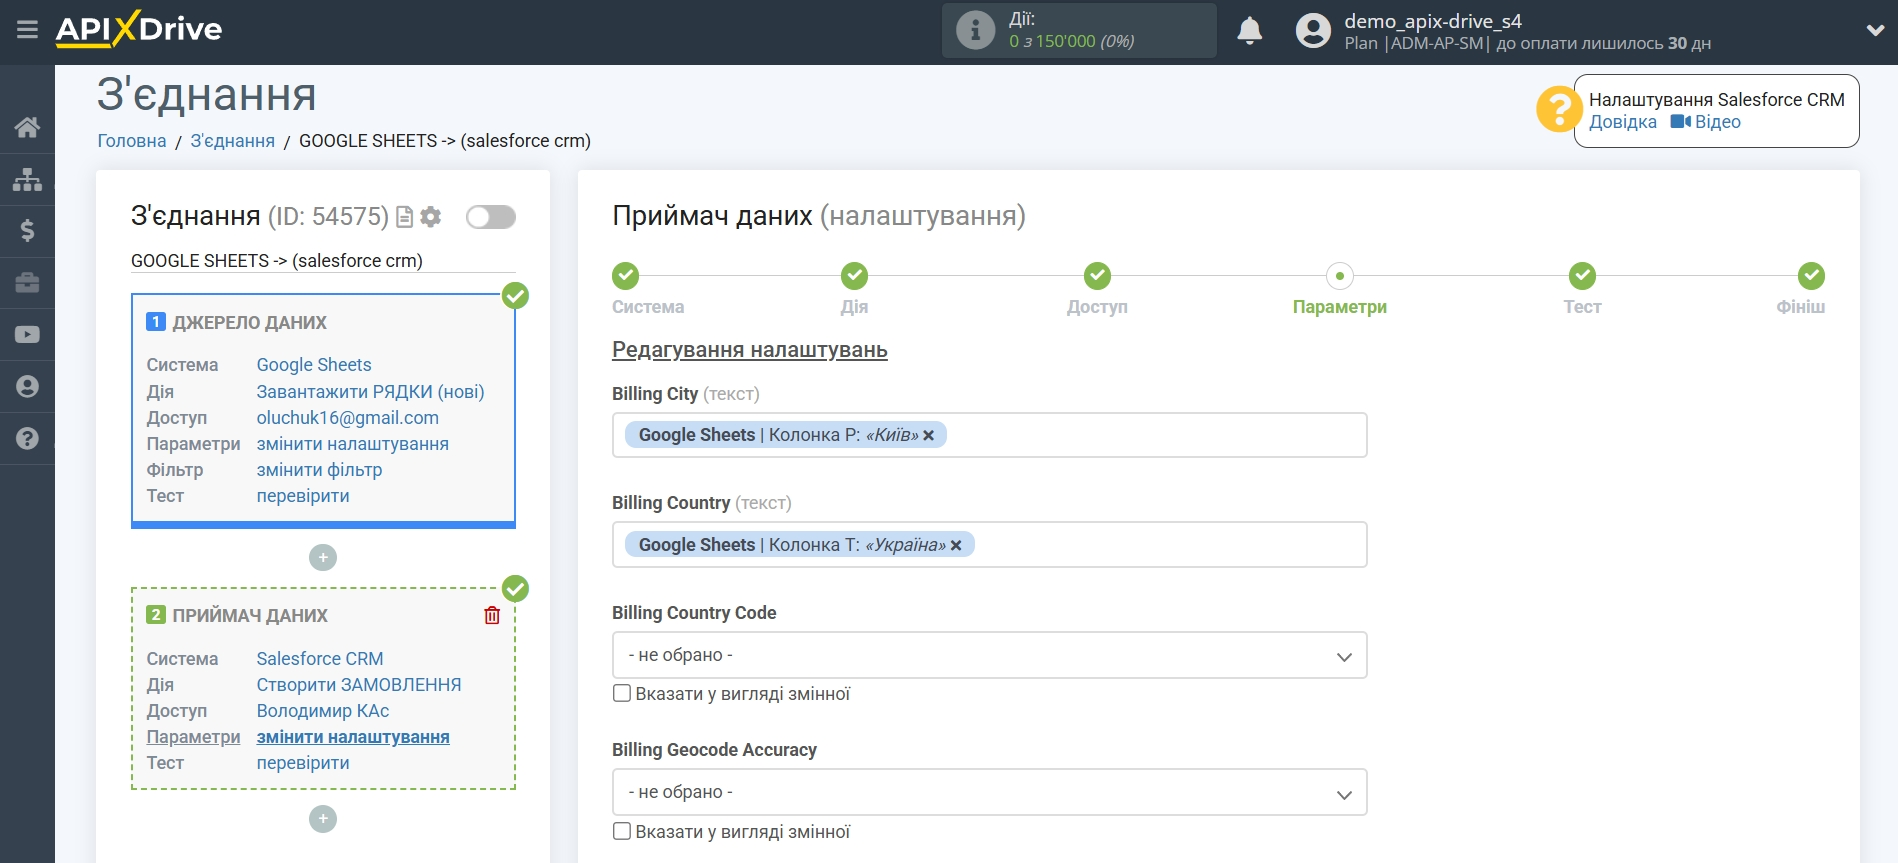Click receiver block green checkmark
The height and width of the screenshot is (863, 1898).
pyautogui.click(x=515, y=589)
